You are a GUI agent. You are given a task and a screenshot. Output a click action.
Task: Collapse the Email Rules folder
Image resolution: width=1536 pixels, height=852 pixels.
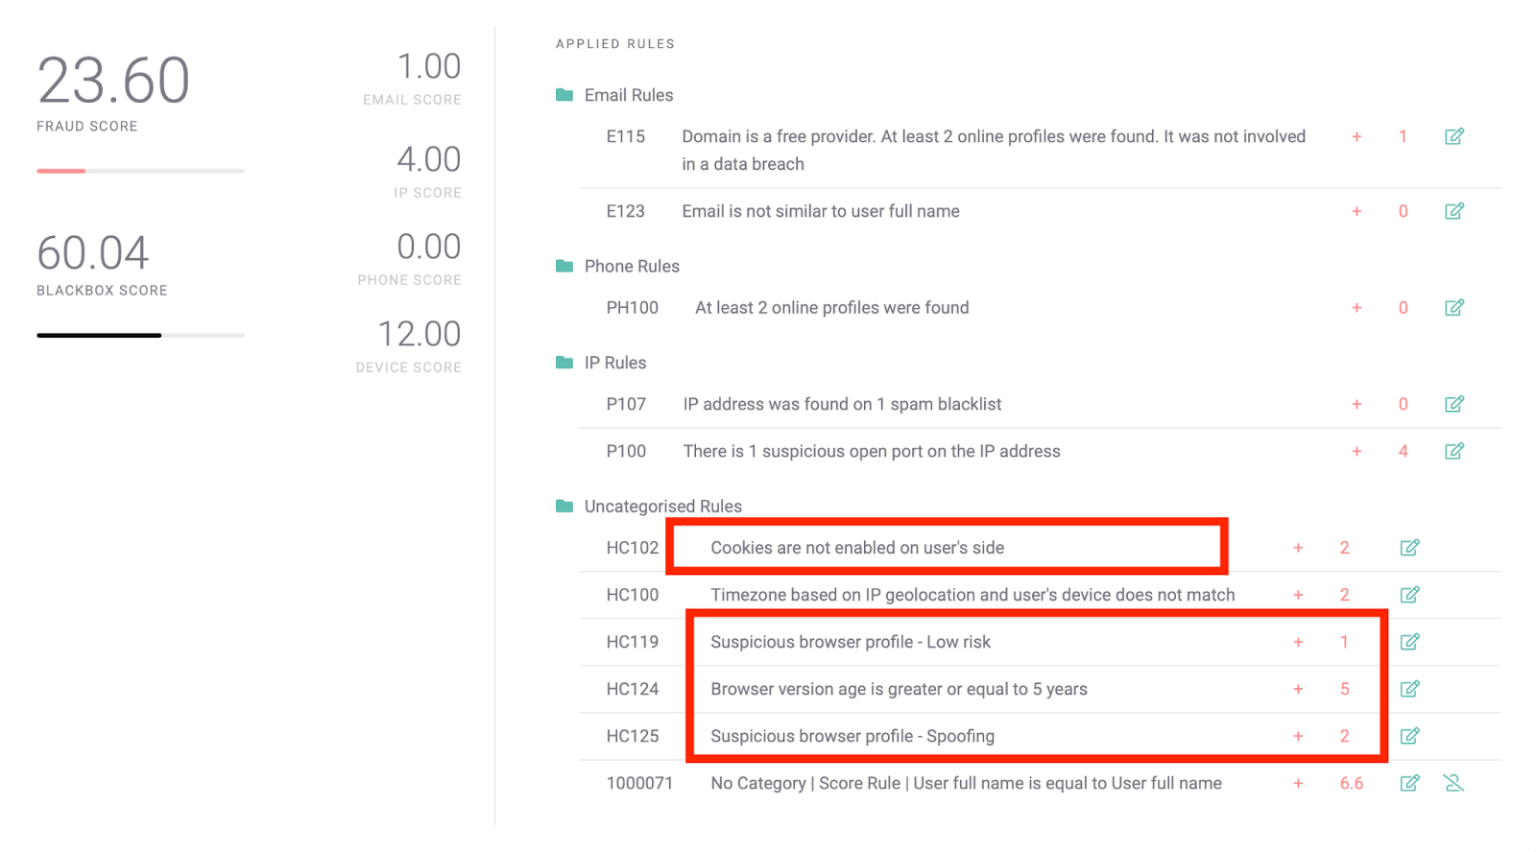point(565,95)
